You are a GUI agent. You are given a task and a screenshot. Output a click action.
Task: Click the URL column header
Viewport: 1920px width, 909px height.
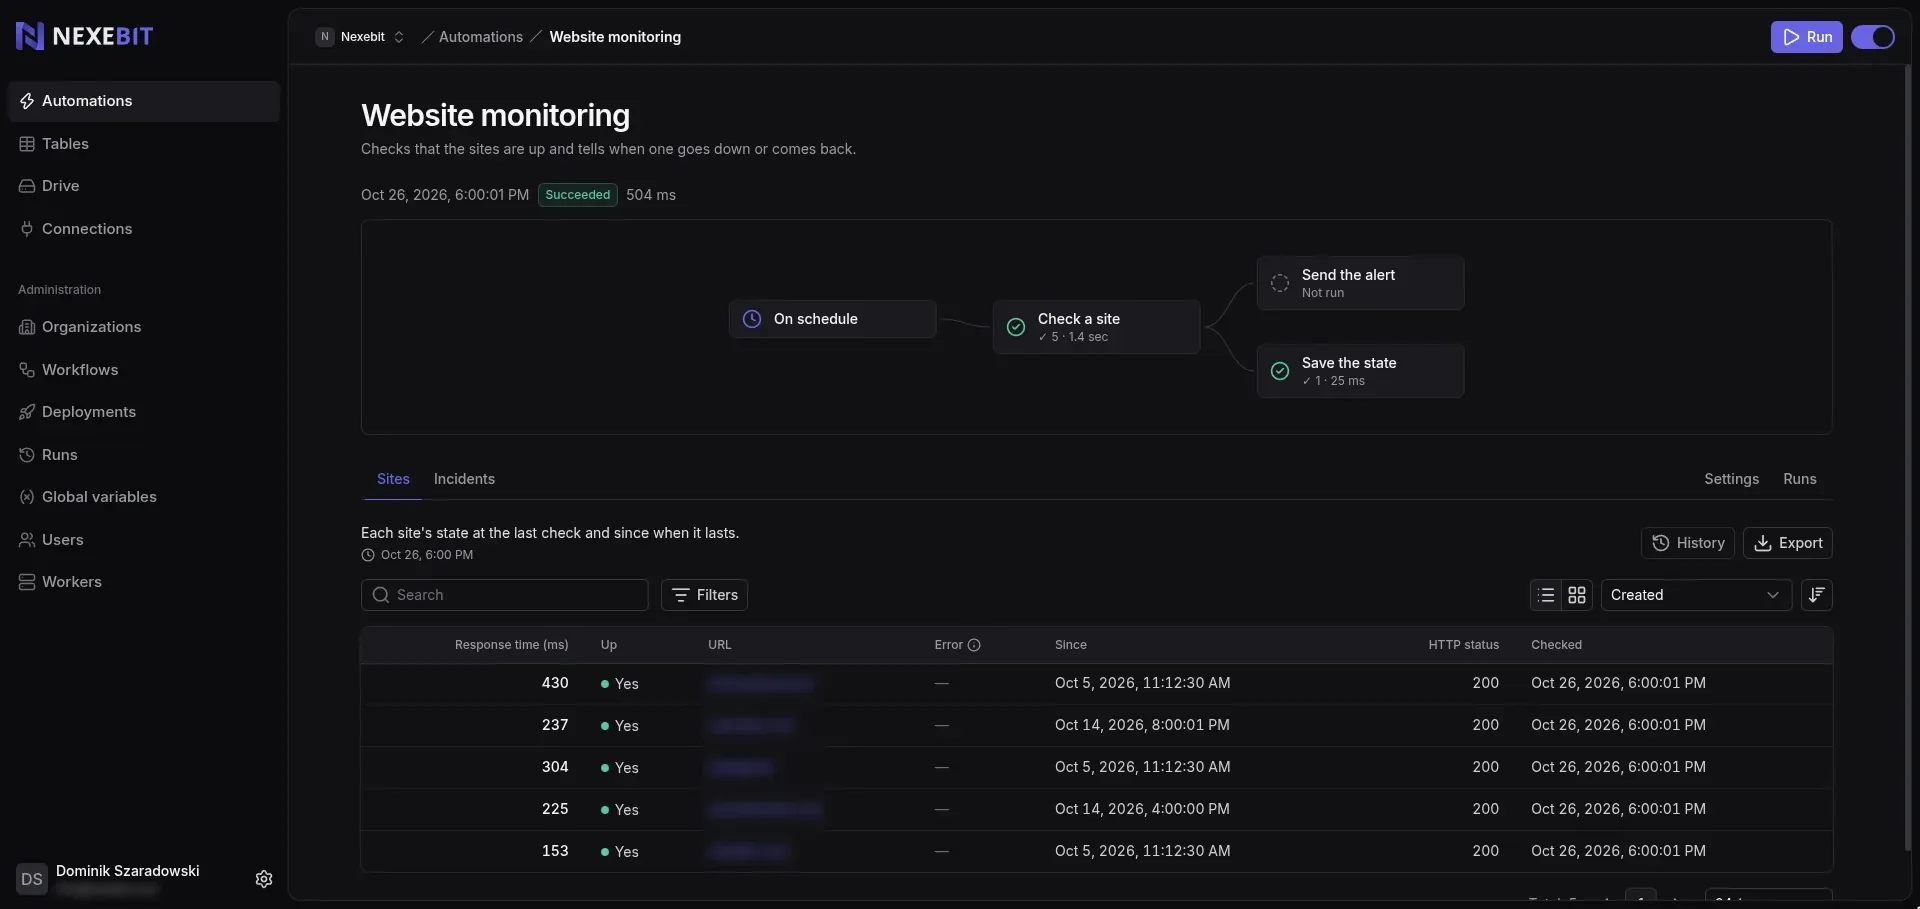719,645
